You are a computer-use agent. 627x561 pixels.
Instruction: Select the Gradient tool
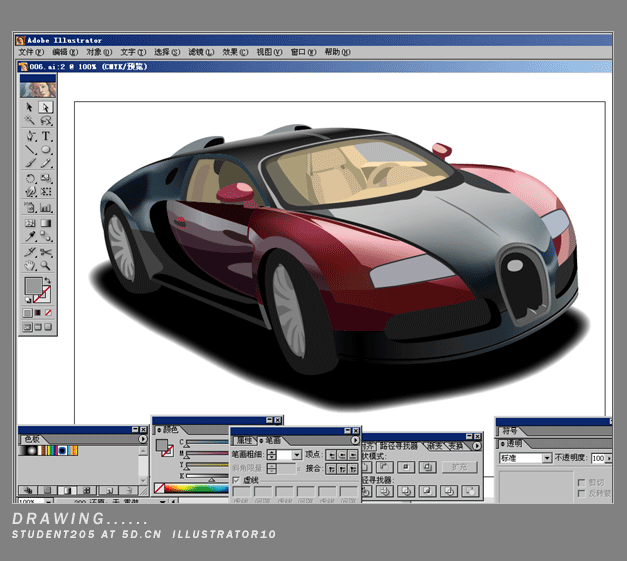[x=46, y=223]
